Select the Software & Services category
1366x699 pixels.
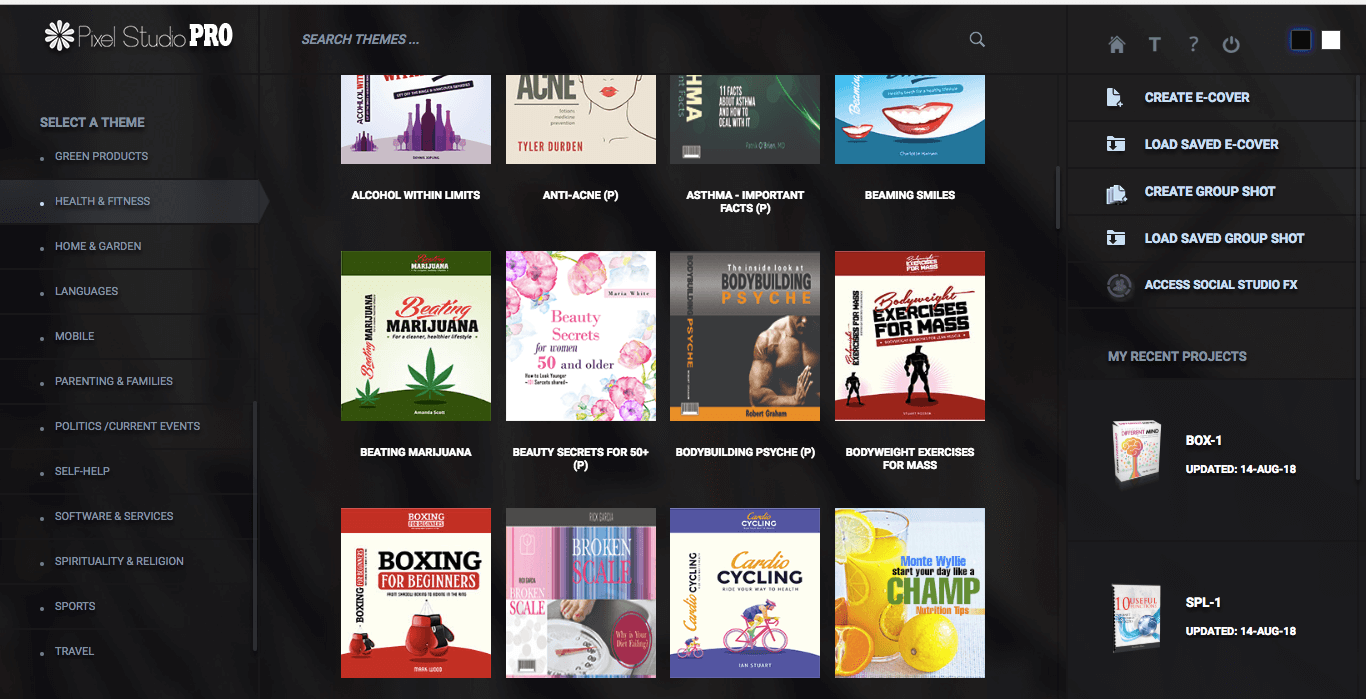pos(114,516)
